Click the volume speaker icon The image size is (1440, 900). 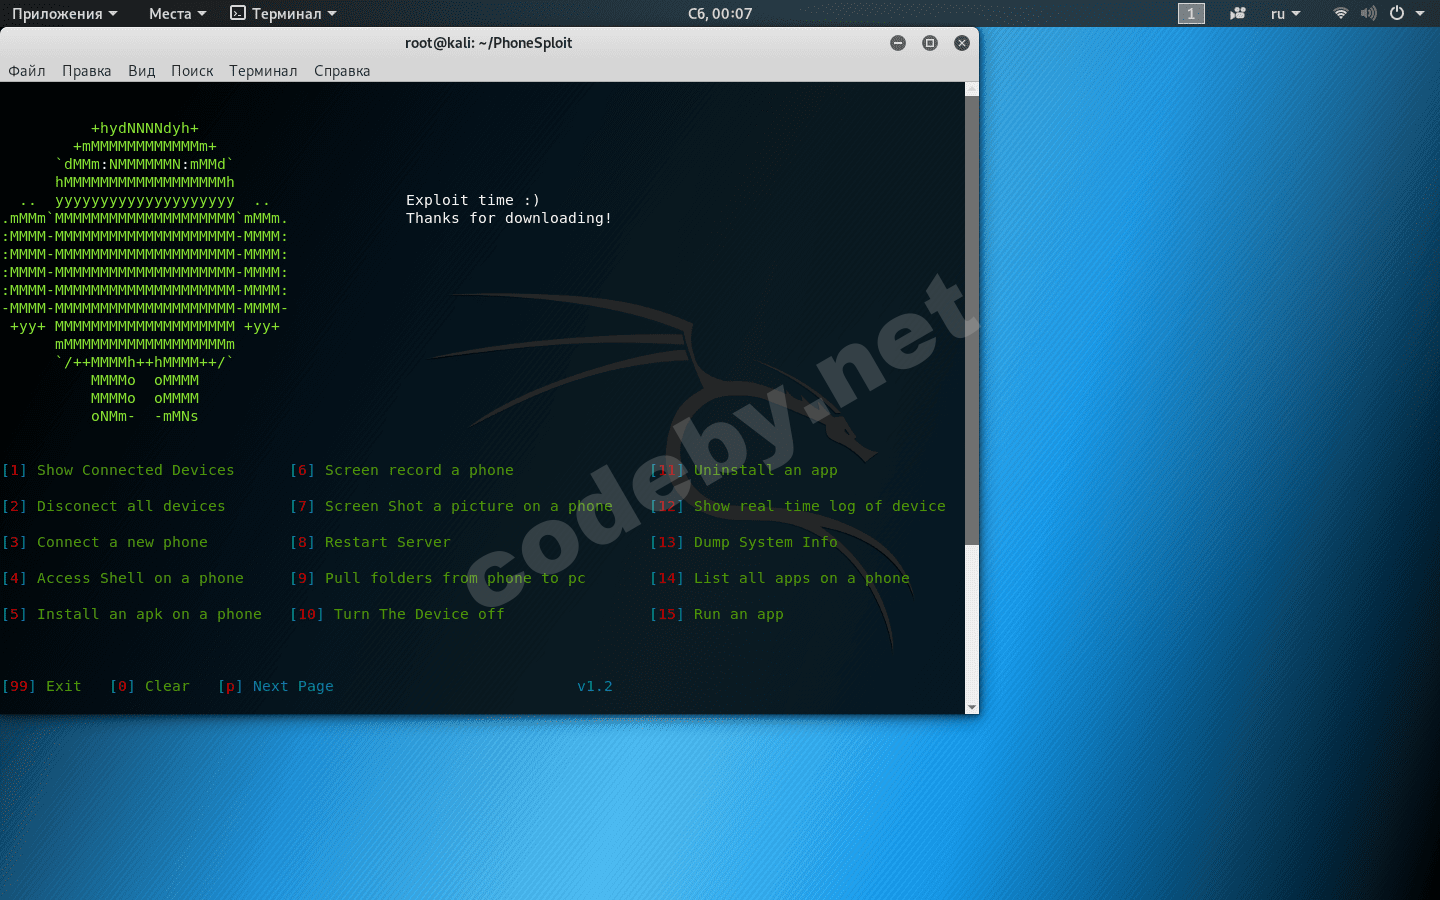pyautogui.click(x=1369, y=14)
